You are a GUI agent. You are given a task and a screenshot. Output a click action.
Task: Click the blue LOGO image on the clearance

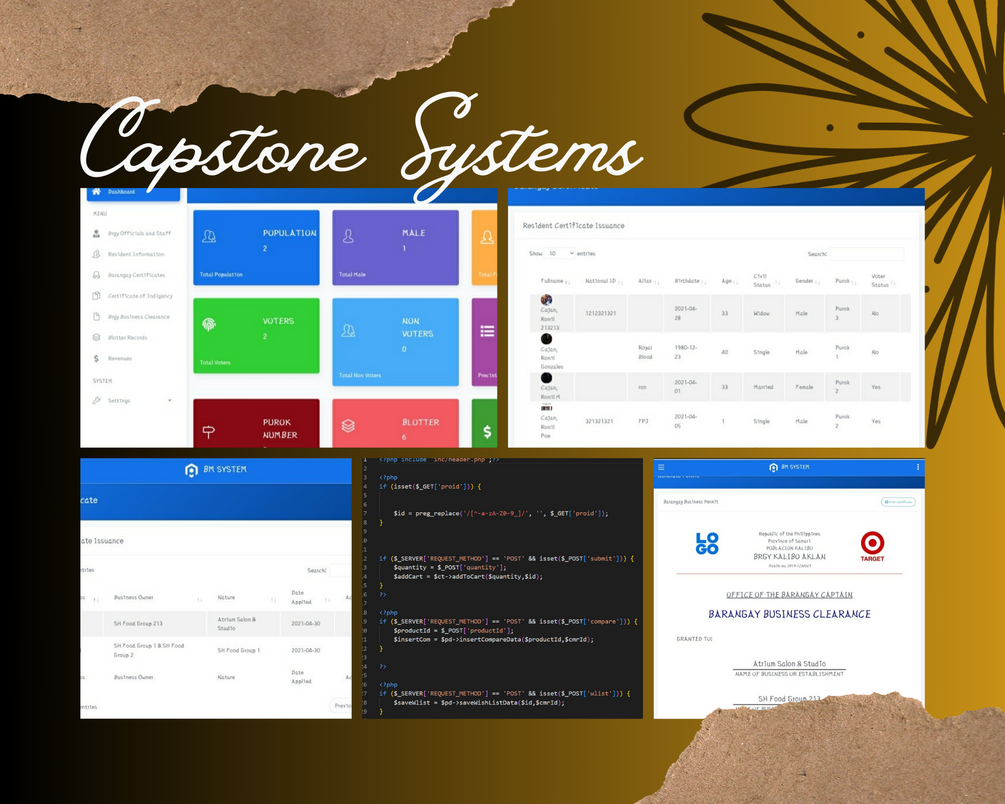coord(707,544)
